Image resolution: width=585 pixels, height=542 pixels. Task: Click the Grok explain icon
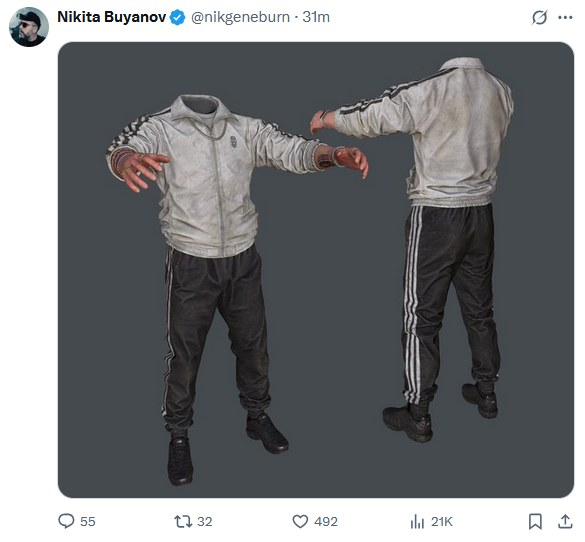539,18
